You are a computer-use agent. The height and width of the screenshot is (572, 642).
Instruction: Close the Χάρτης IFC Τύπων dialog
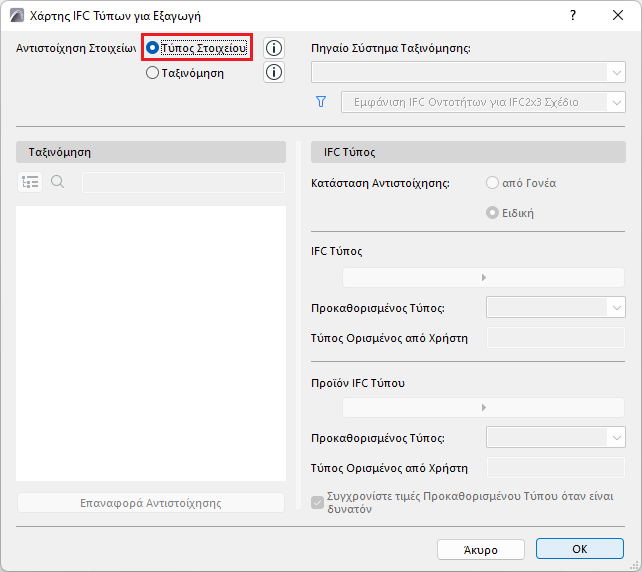[x=618, y=16]
